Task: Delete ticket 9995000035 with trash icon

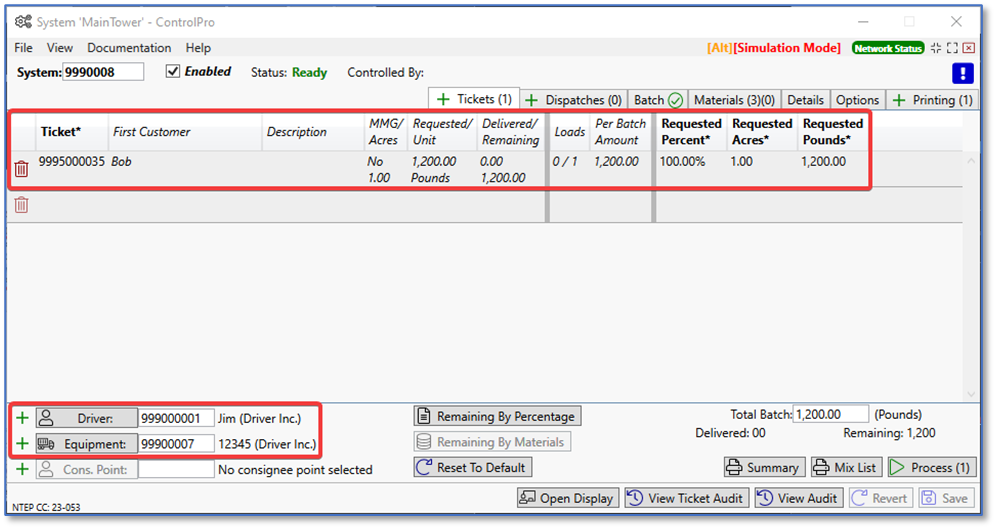Action: point(21,169)
